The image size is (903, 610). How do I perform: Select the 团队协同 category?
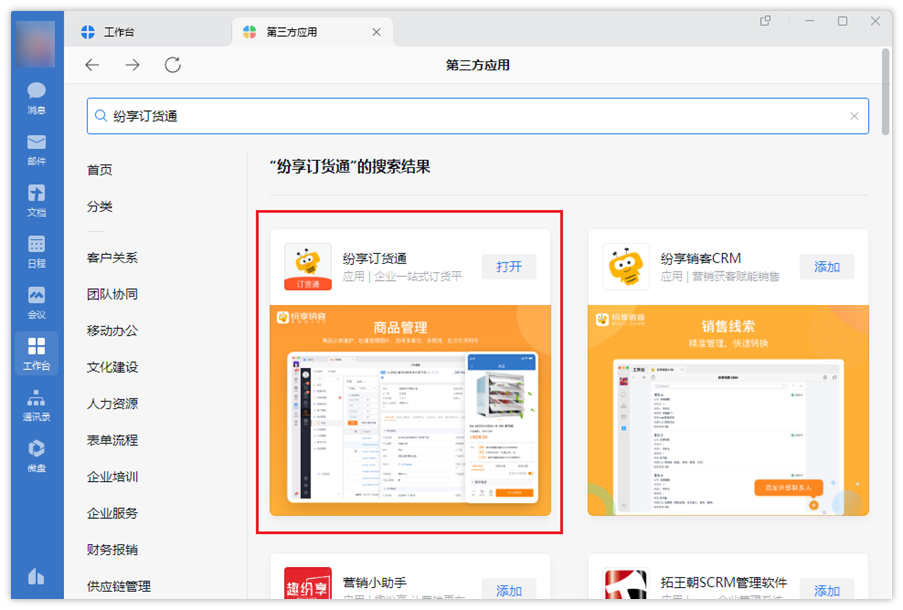(112, 294)
